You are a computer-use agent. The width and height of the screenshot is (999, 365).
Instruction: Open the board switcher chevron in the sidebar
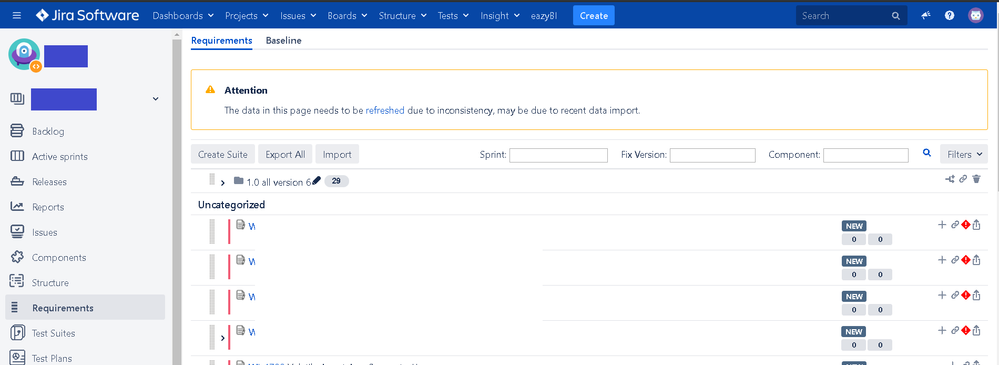155,99
